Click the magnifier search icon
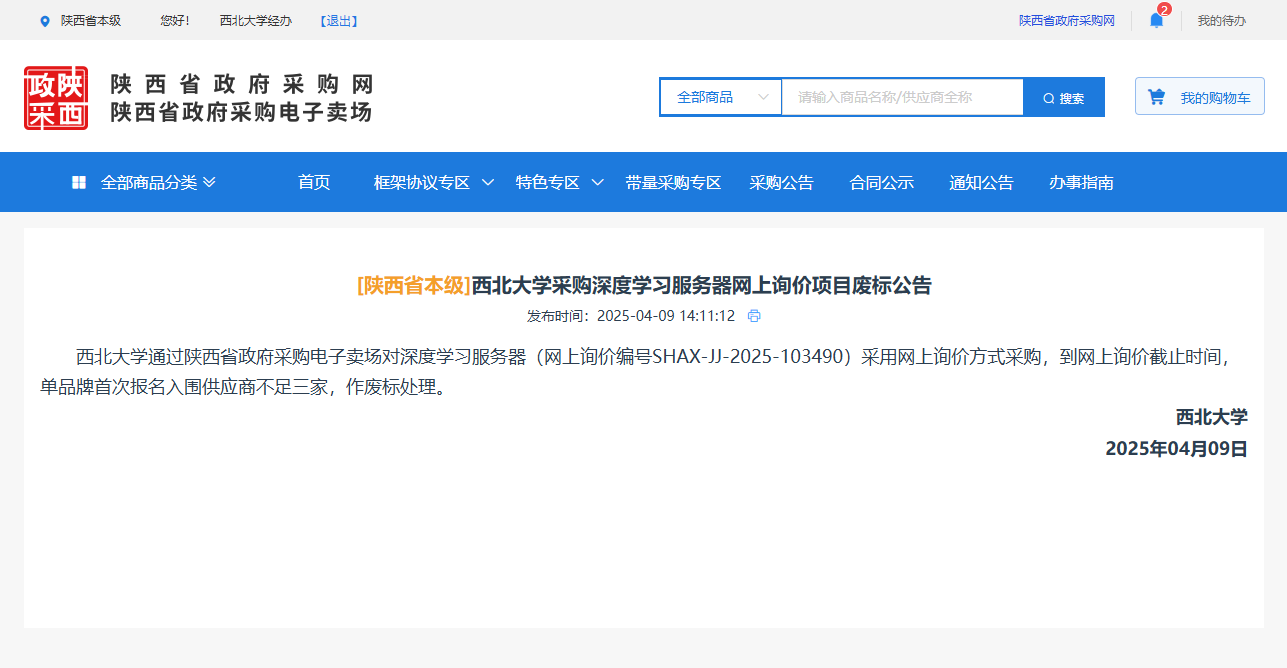 (1048, 98)
